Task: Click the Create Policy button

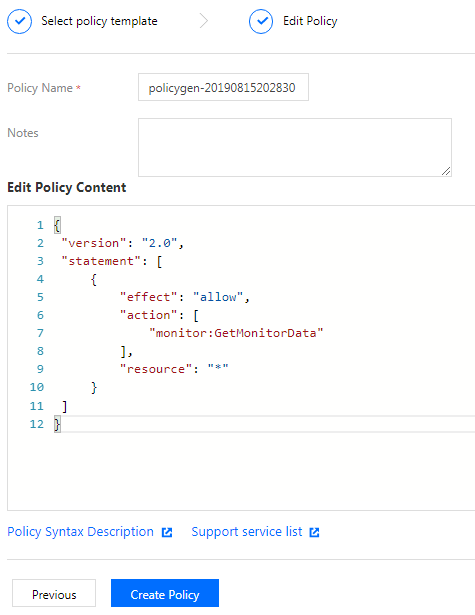Action: point(165,593)
